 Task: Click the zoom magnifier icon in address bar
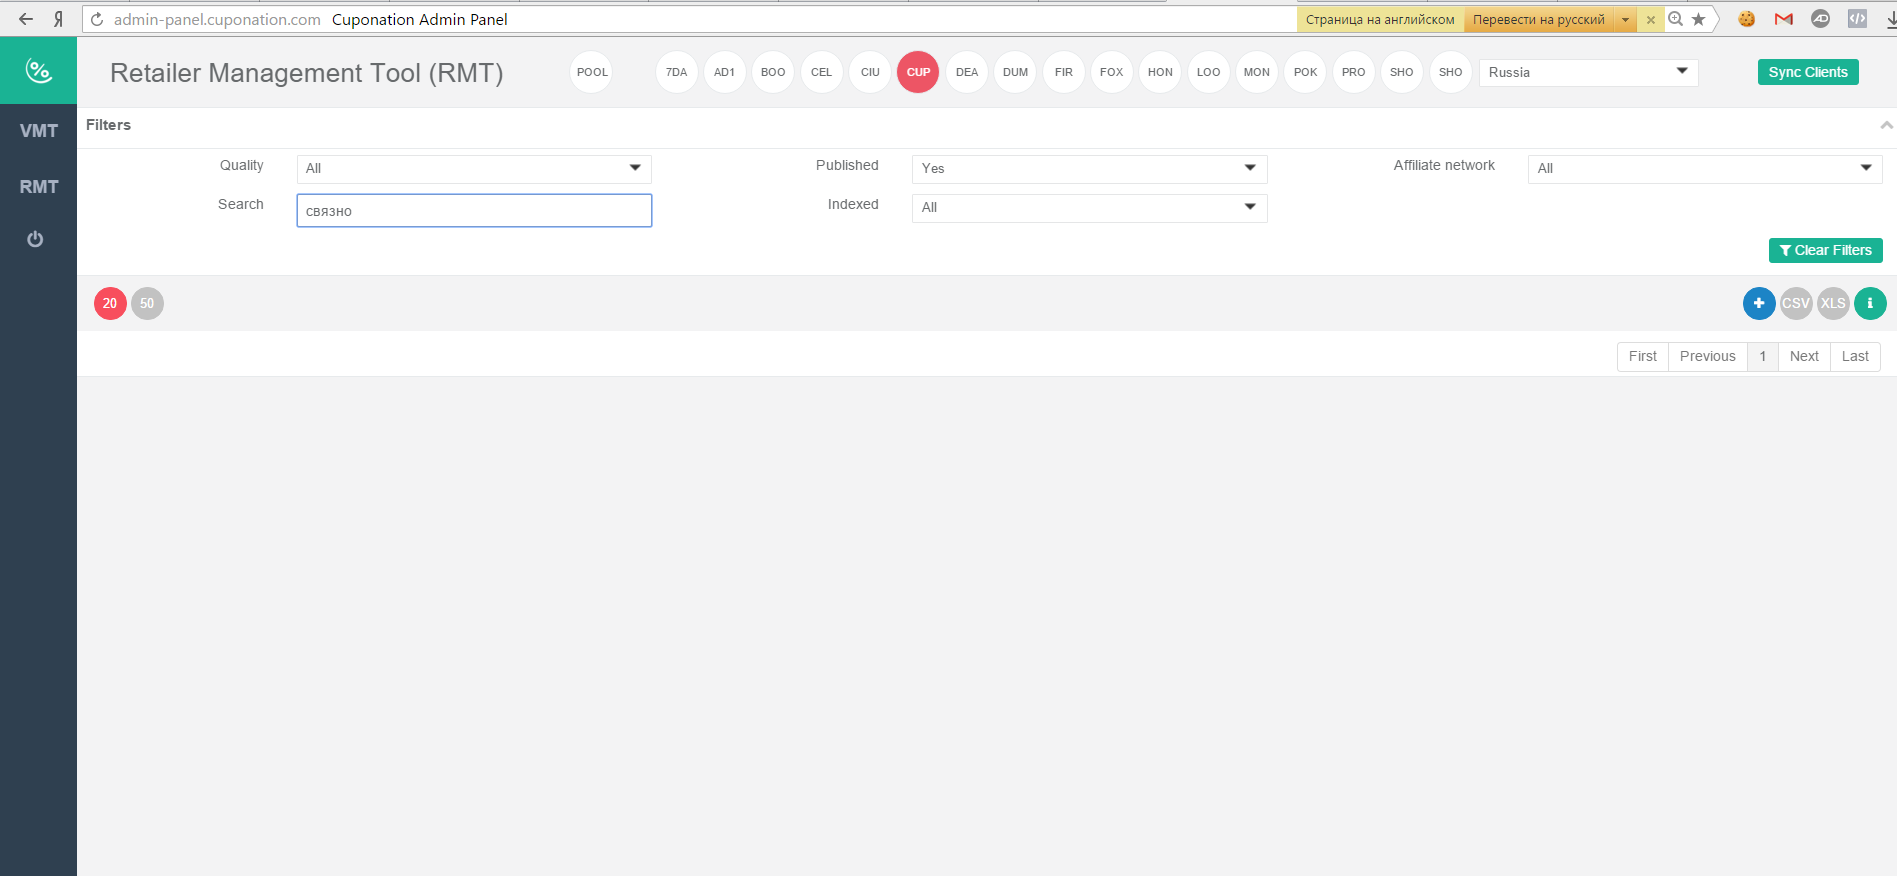click(x=1676, y=19)
